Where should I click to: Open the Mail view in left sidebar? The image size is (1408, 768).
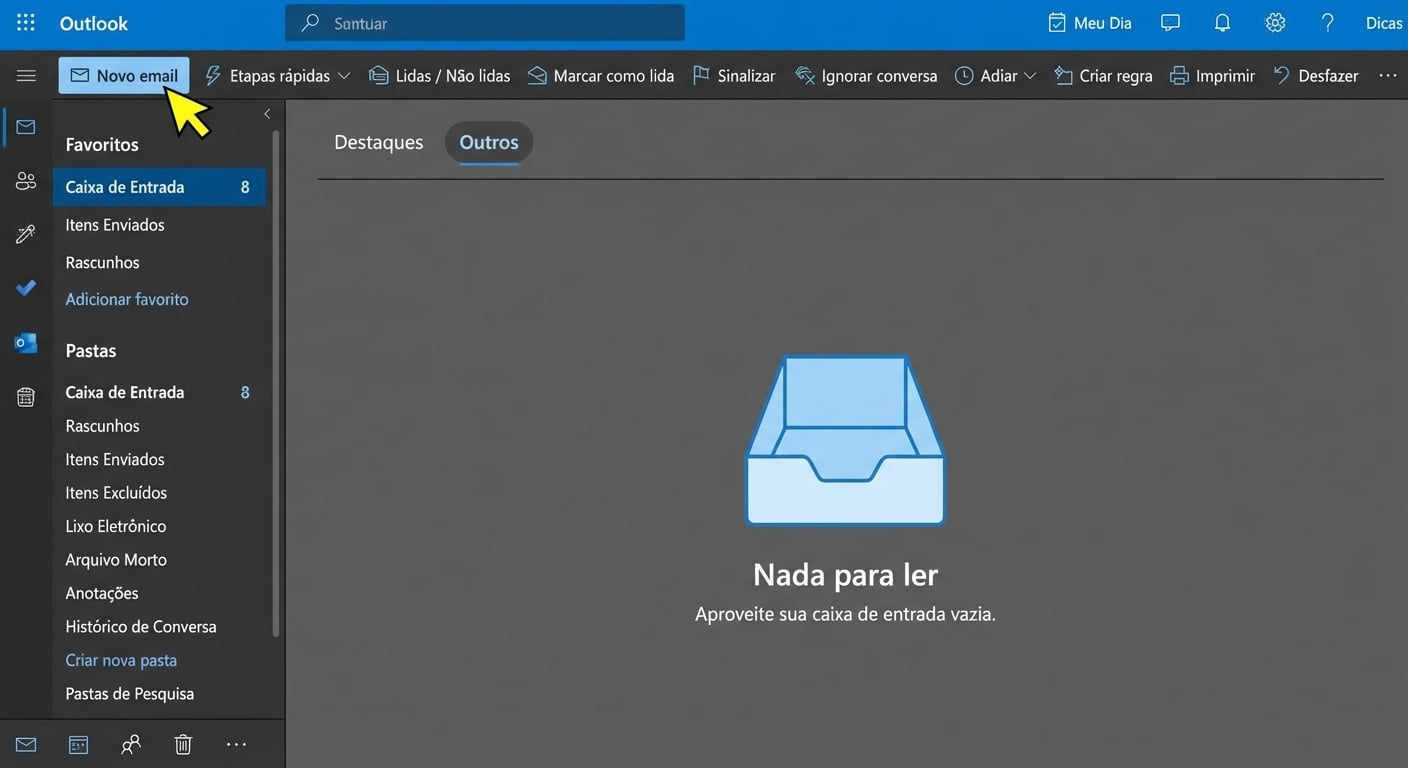pyautogui.click(x=25, y=126)
